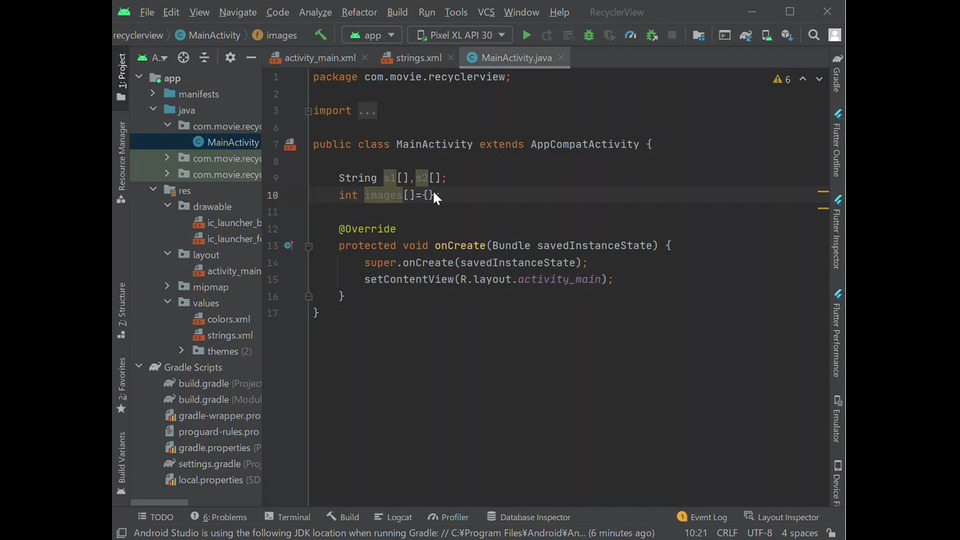The image size is (960, 540).
Task: Open the Pixel XL API 30 device dropdown
Action: 460,35
